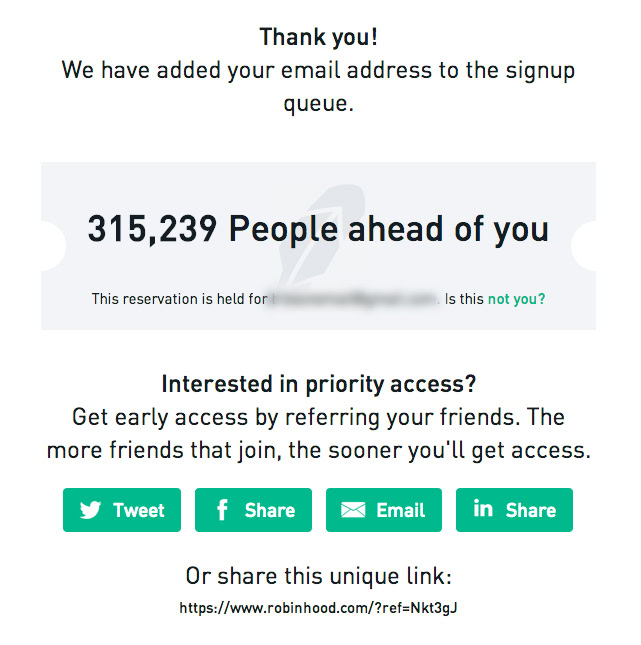Viewport: 641px width, 645px height.
Task: Click the 'Get early access by referring' paragraph
Action: tap(319, 434)
